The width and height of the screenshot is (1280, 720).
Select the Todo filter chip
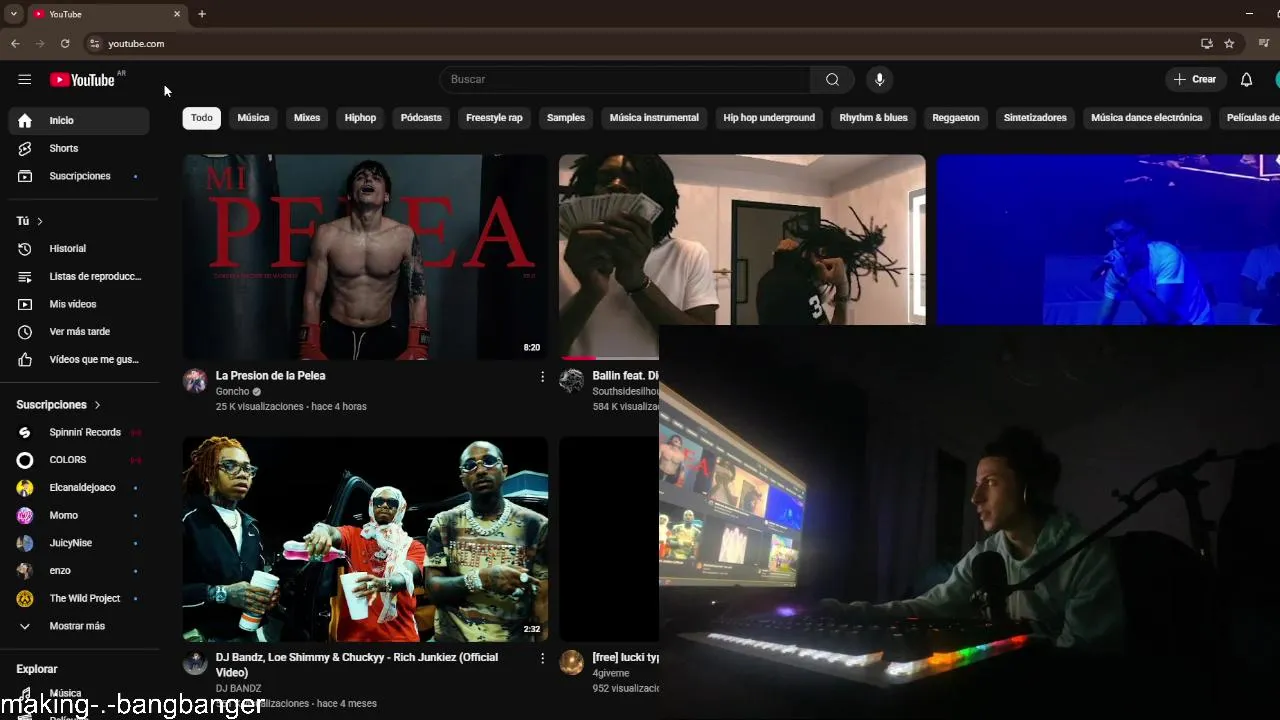pos(202,118)
